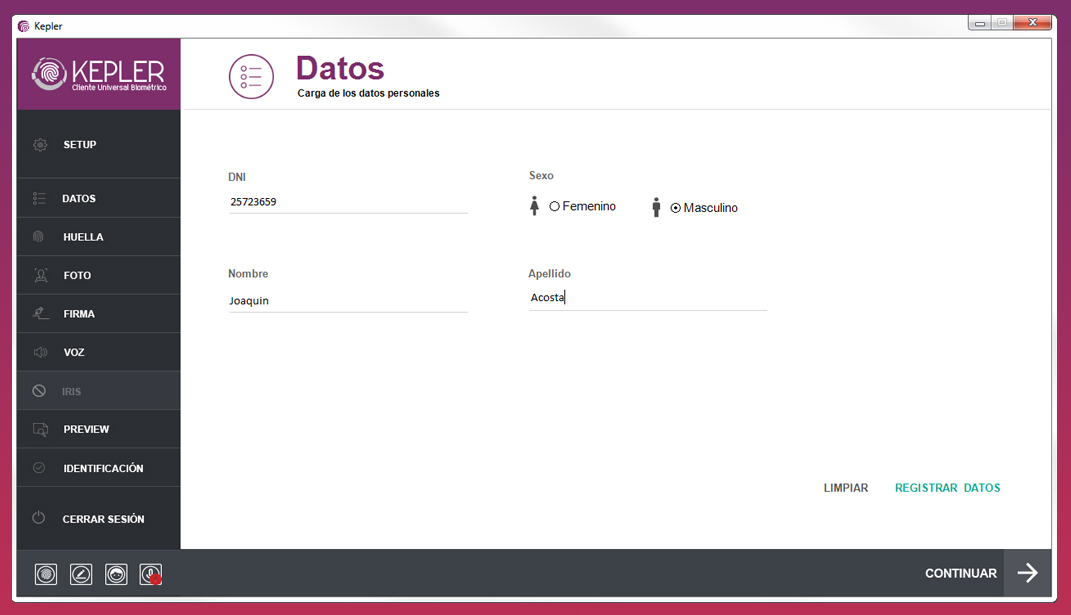Click the Apellido text field
The height and width of the screenshot is (615, 1071).
647,297
